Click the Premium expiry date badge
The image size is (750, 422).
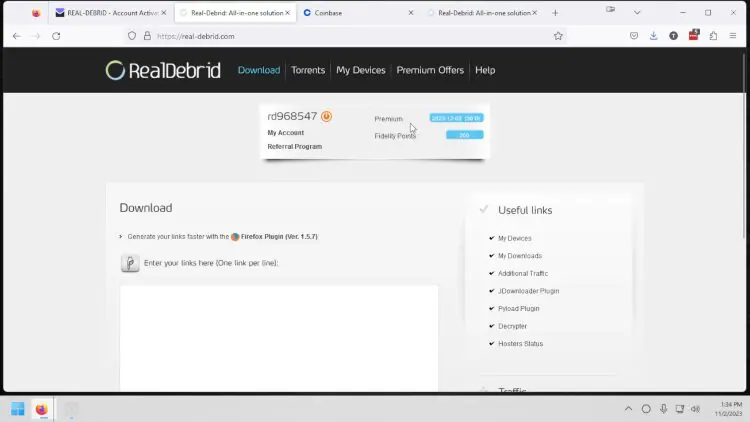click(456, 118)
